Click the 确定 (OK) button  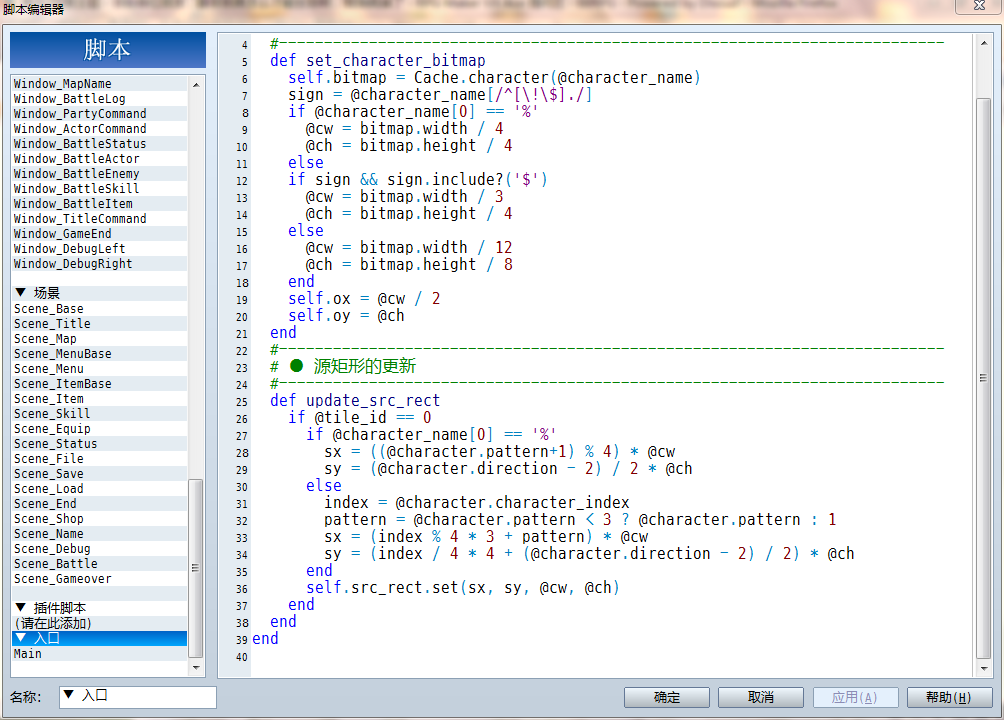point(667,697)
